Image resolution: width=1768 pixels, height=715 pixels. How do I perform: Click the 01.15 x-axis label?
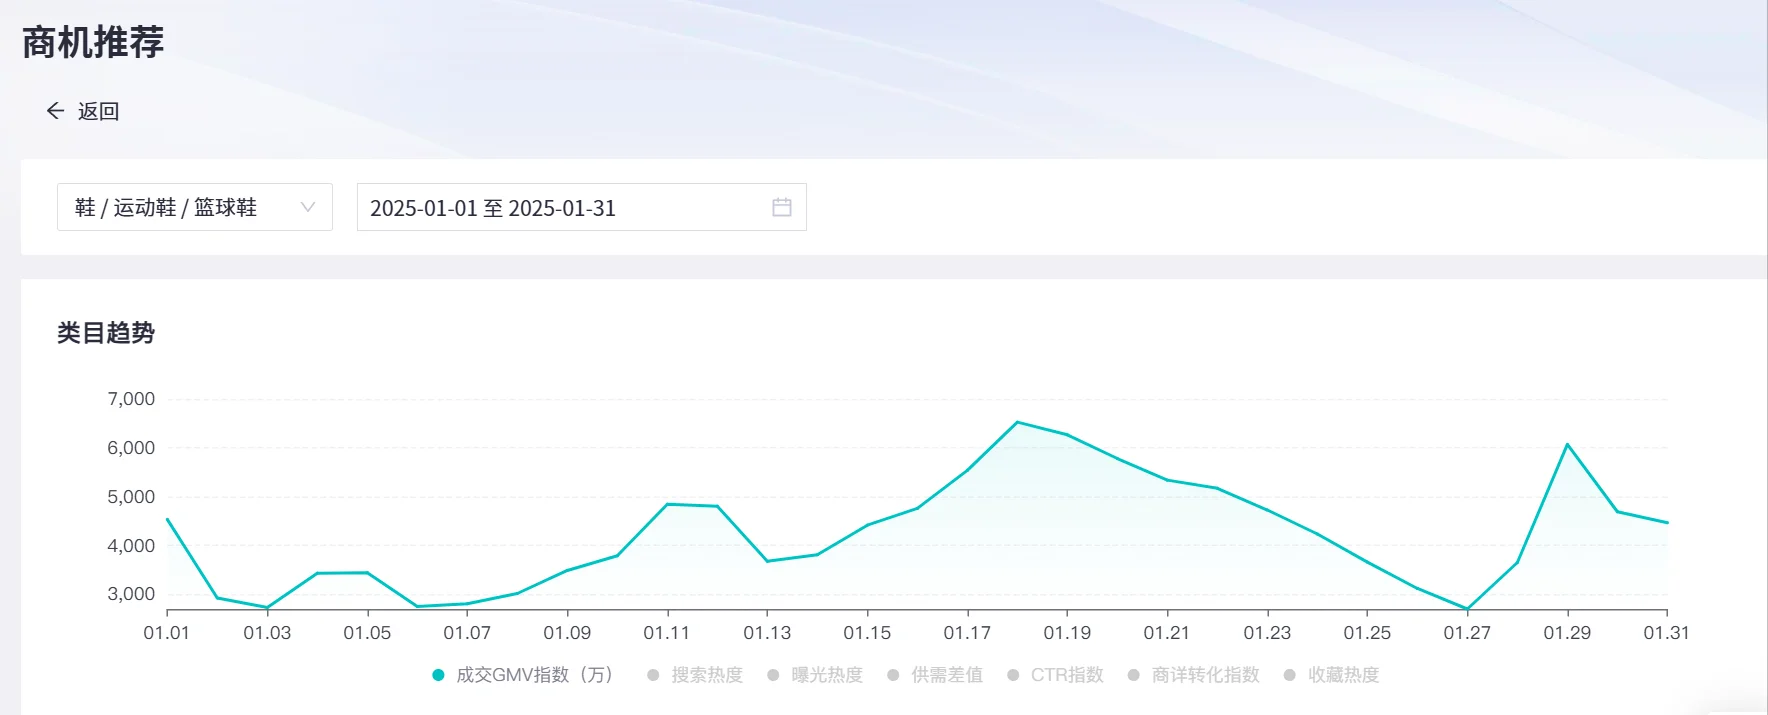[867, 633]
